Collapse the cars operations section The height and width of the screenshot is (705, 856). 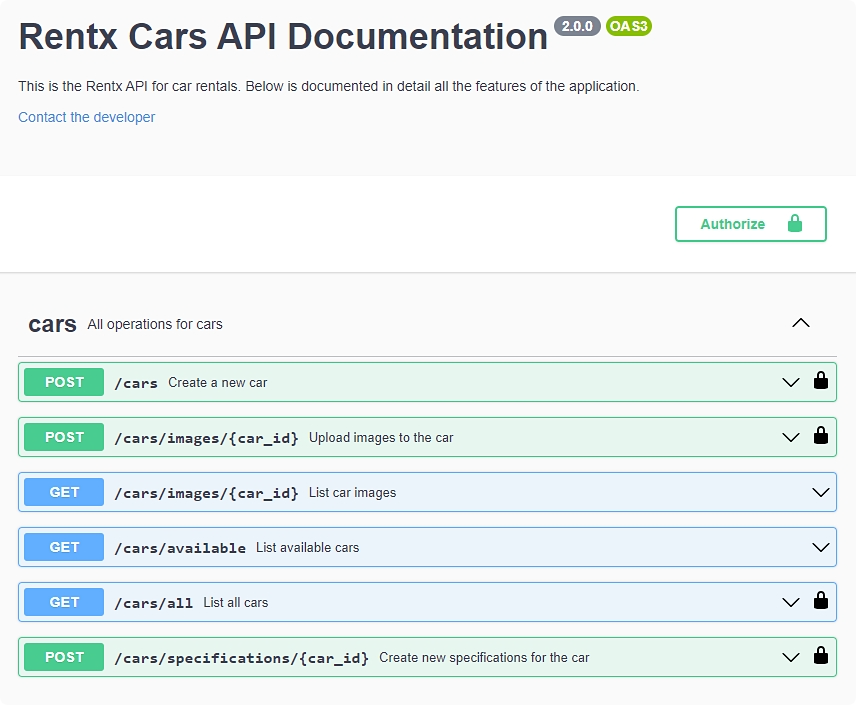pyautogui.click(x=800, y=323)
